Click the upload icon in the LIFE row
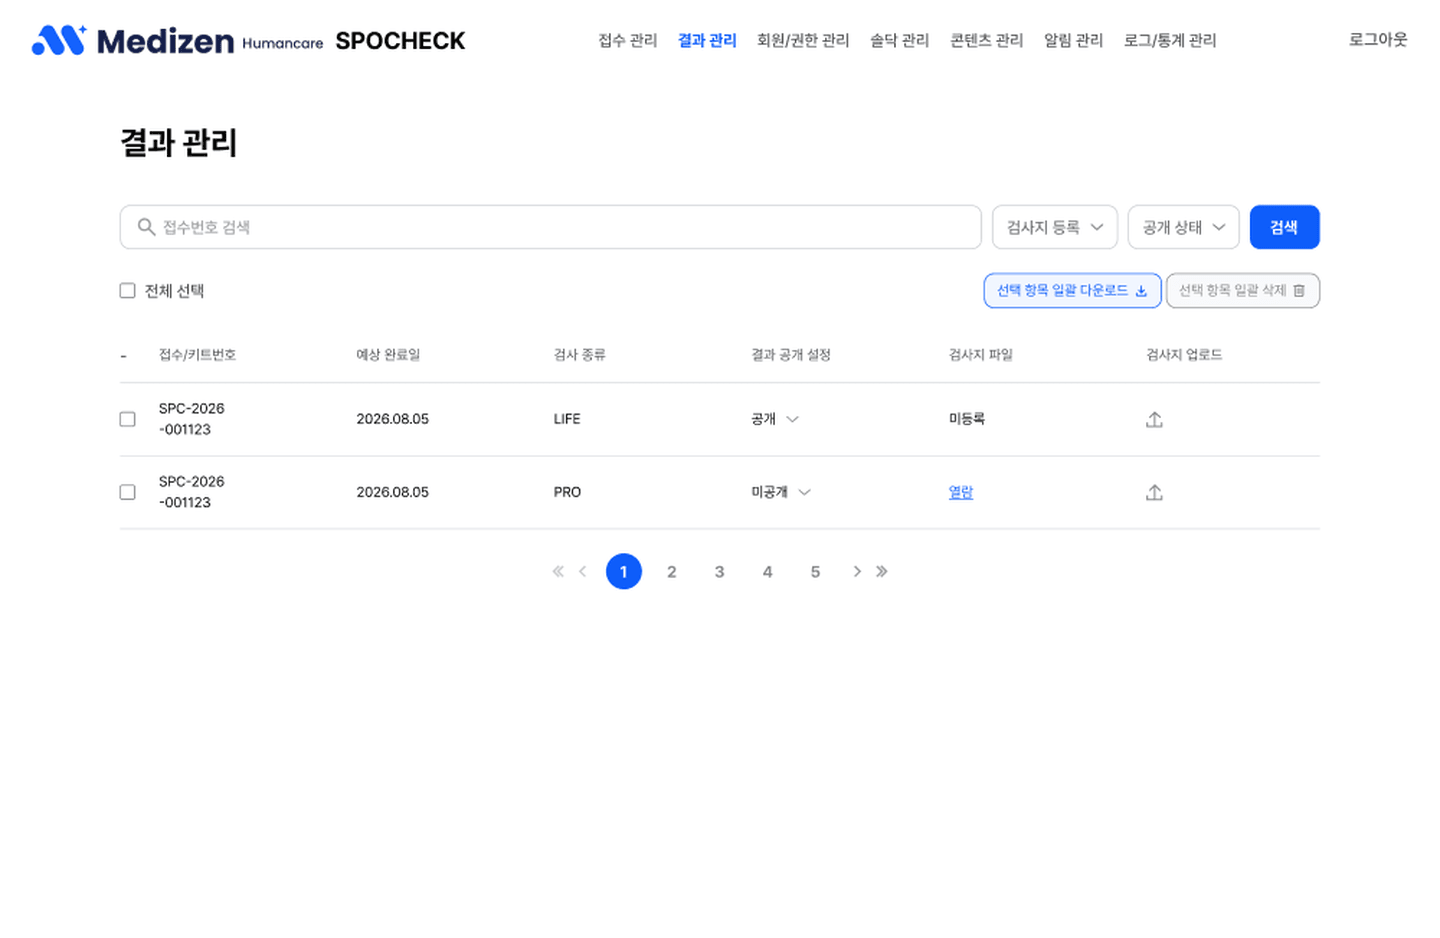Image resolution: width=1440 pixels, height=938 pixels. pos(1154,419)
